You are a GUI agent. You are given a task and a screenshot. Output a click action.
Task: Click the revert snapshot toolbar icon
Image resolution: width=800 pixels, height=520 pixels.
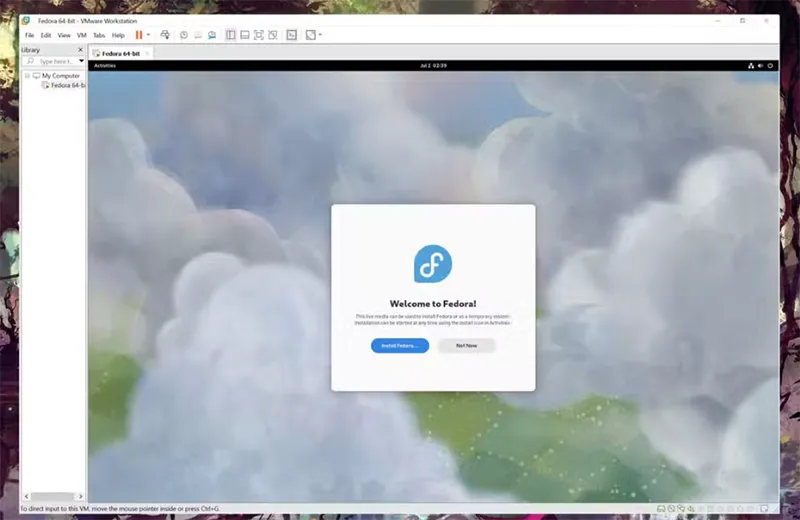[x=198, y=35]
